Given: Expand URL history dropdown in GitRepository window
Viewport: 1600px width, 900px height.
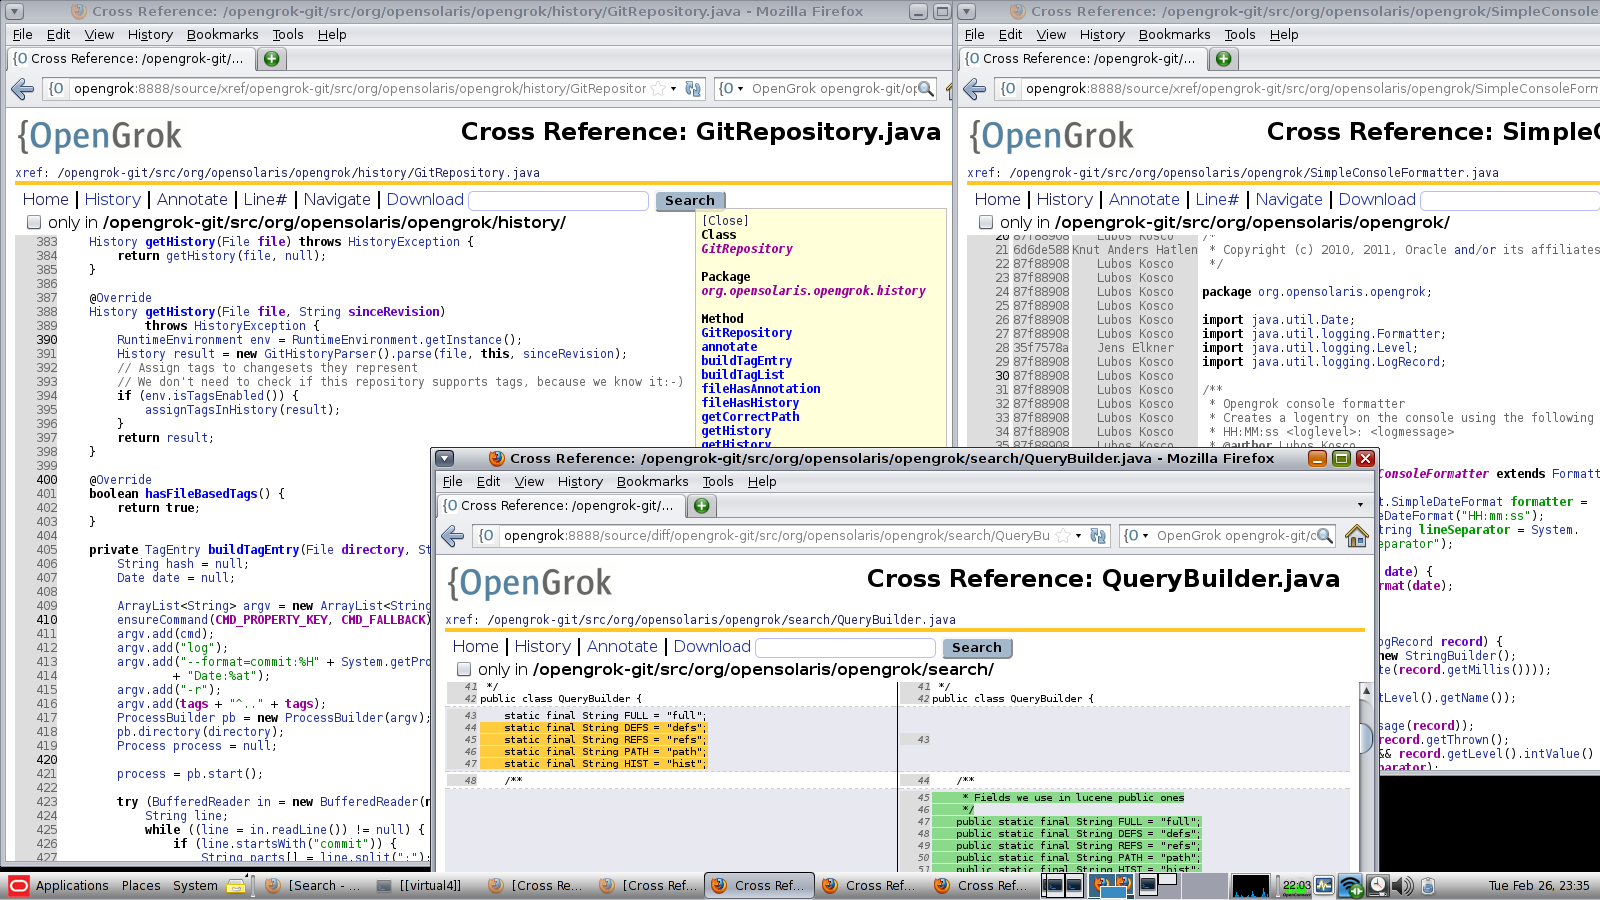Looking at the screenshot, I should click(x=674, y=89).
